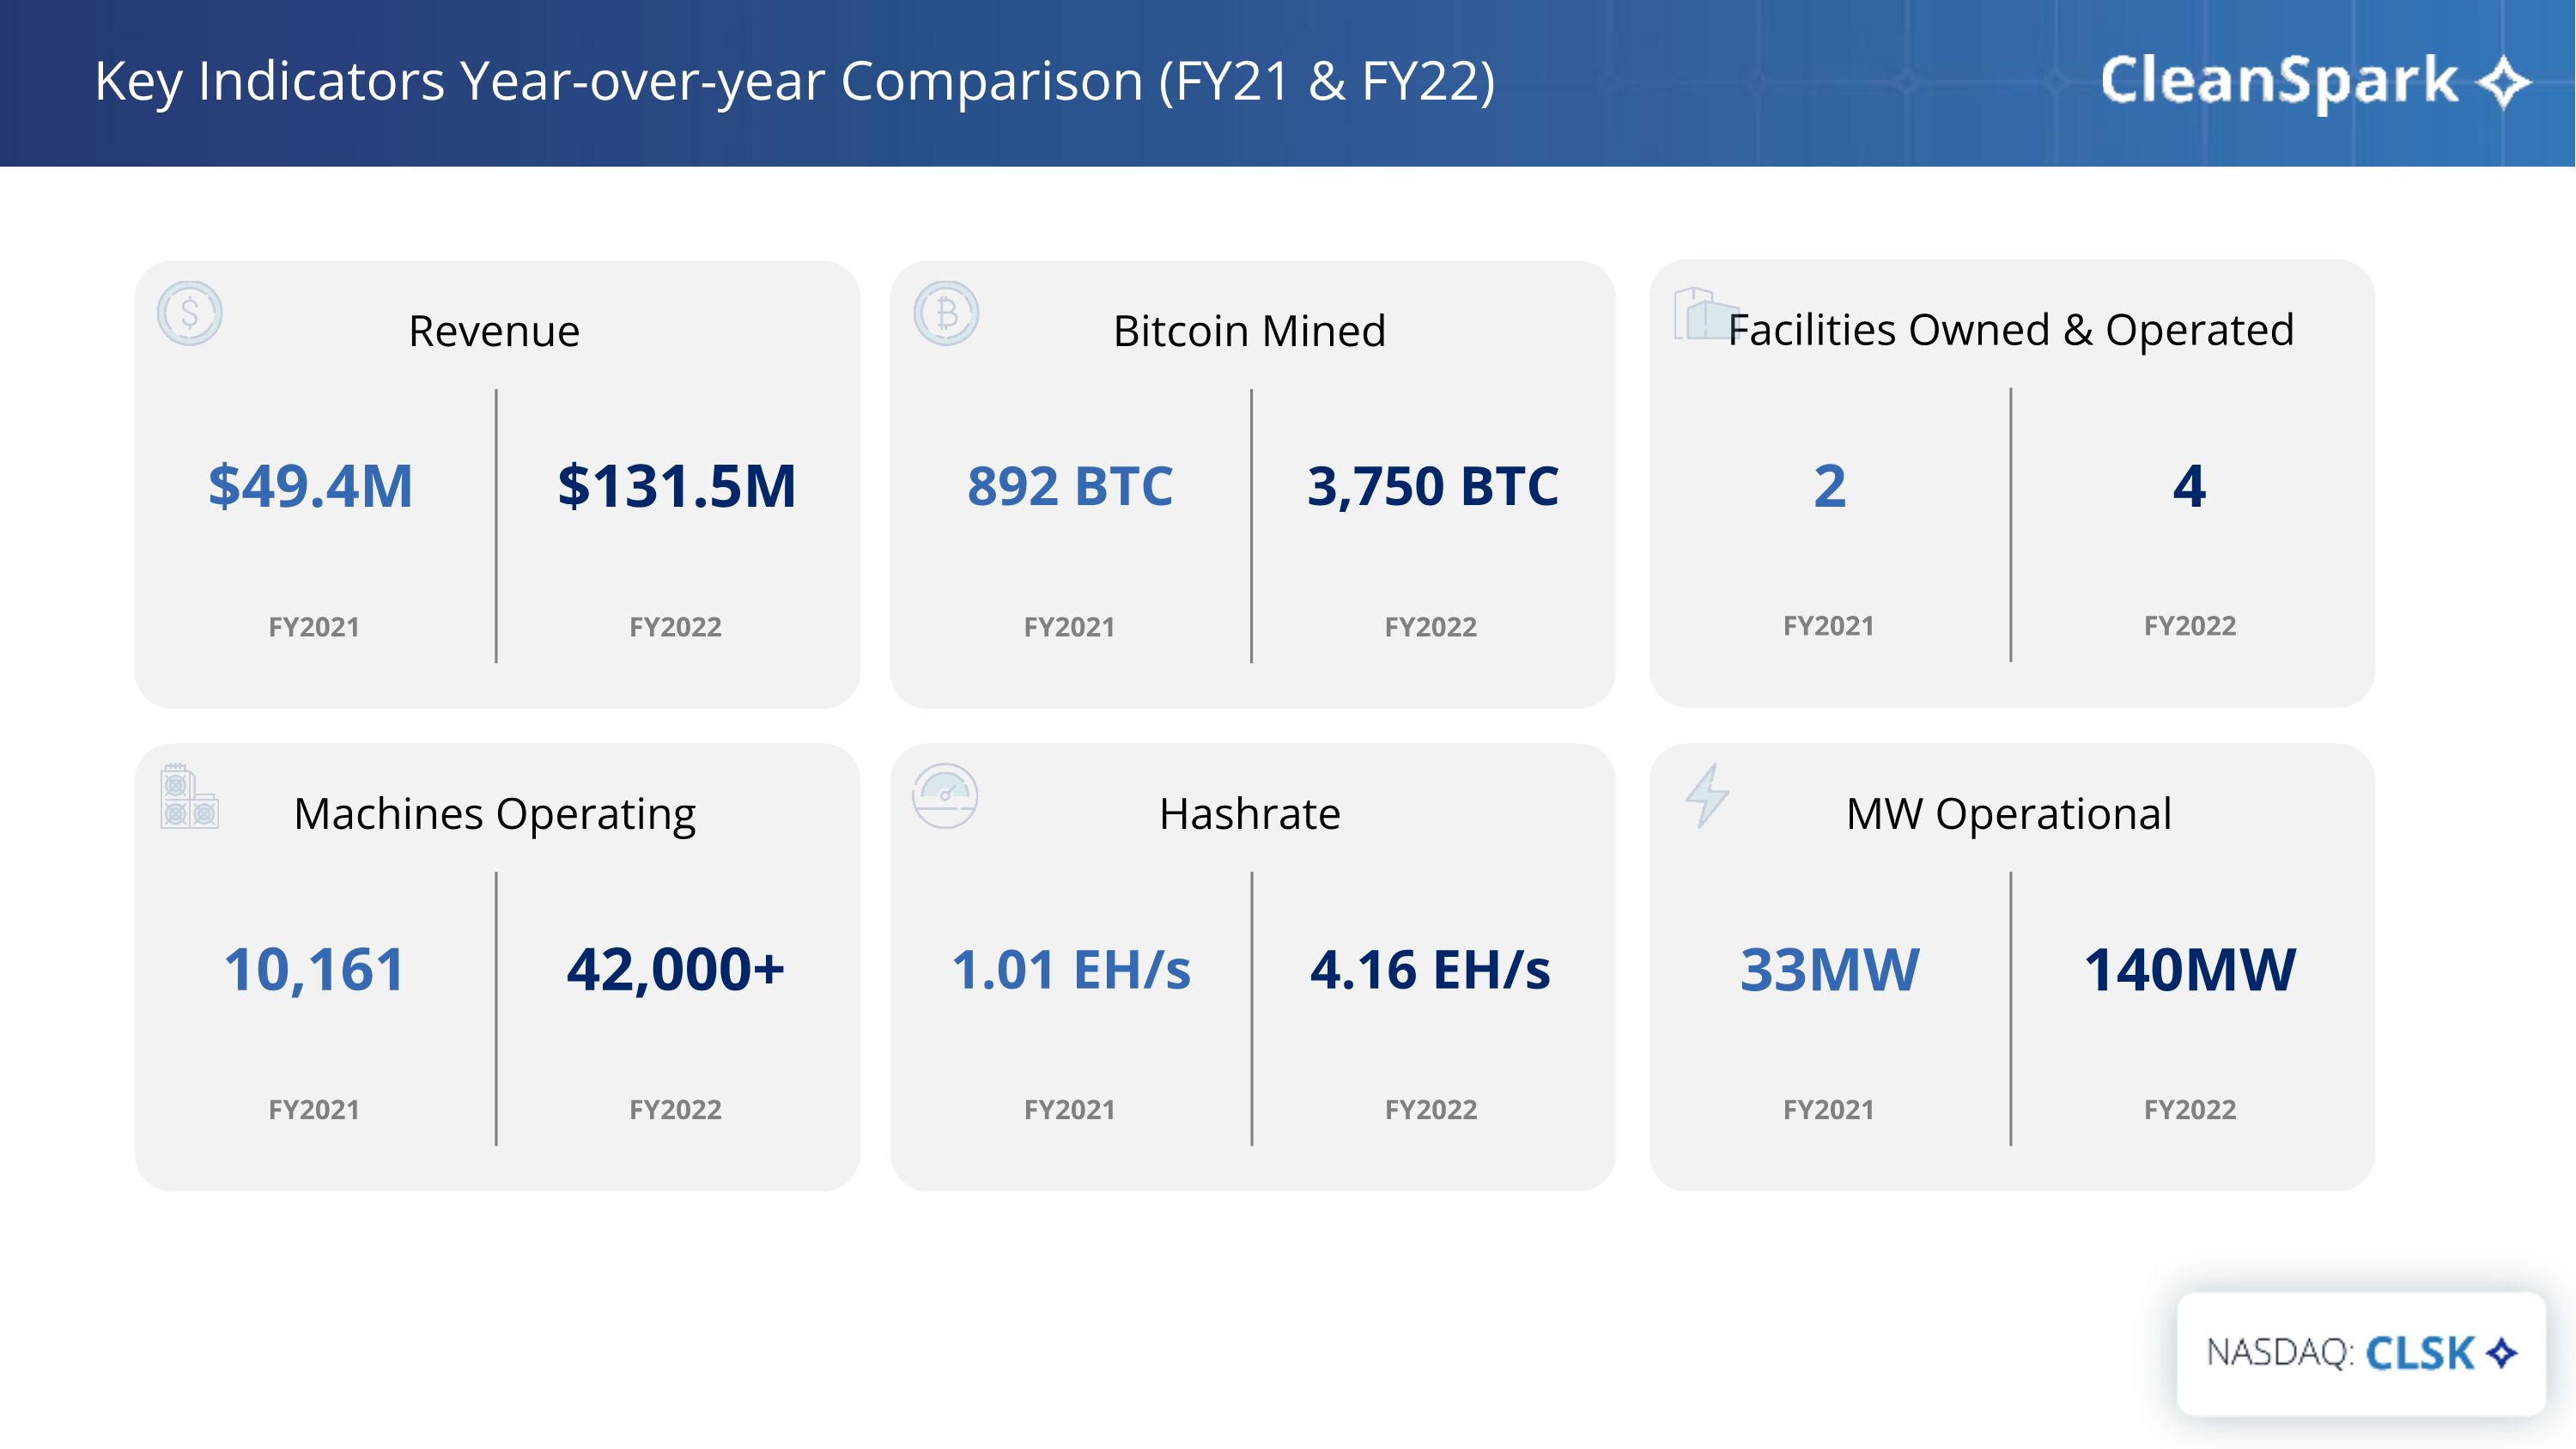Screen dimensions: 2576x1449
Task: Click the 140MW operational value
Action: [2189, 970]
